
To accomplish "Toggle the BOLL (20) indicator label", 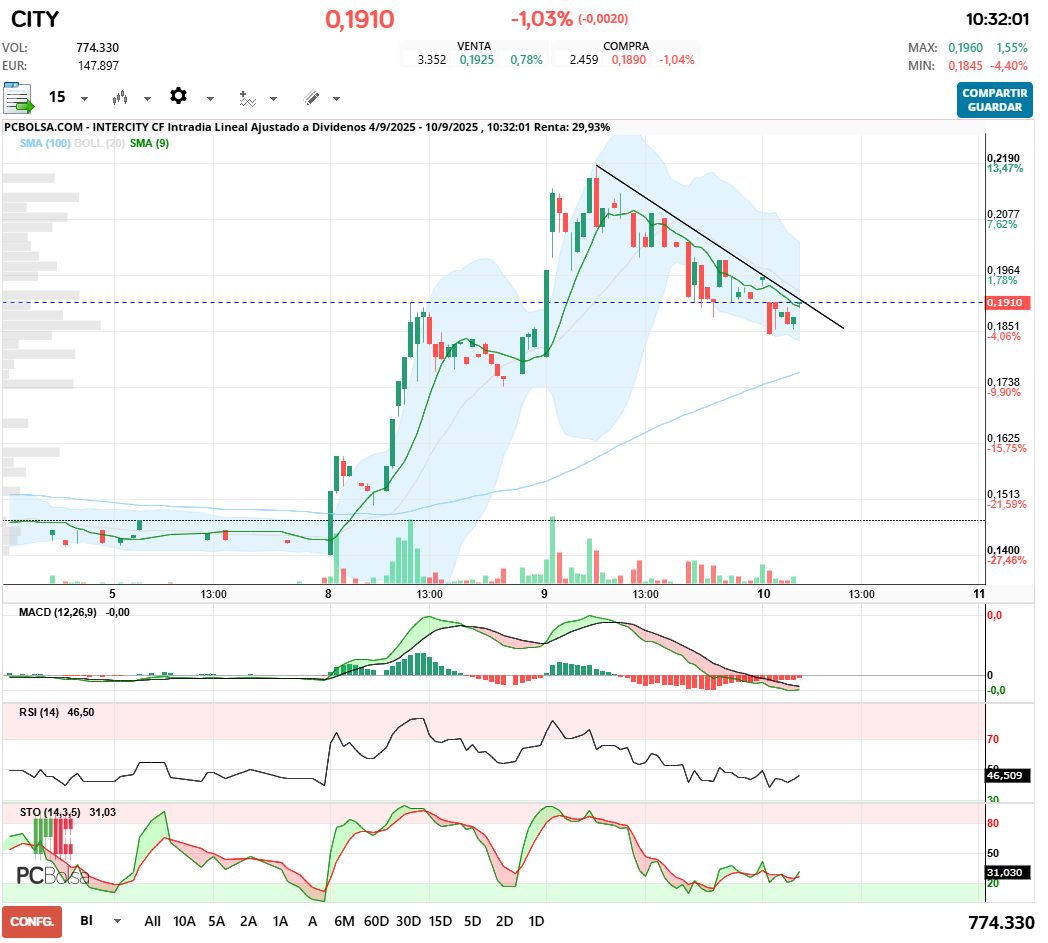I will click(x=100, y=143).
